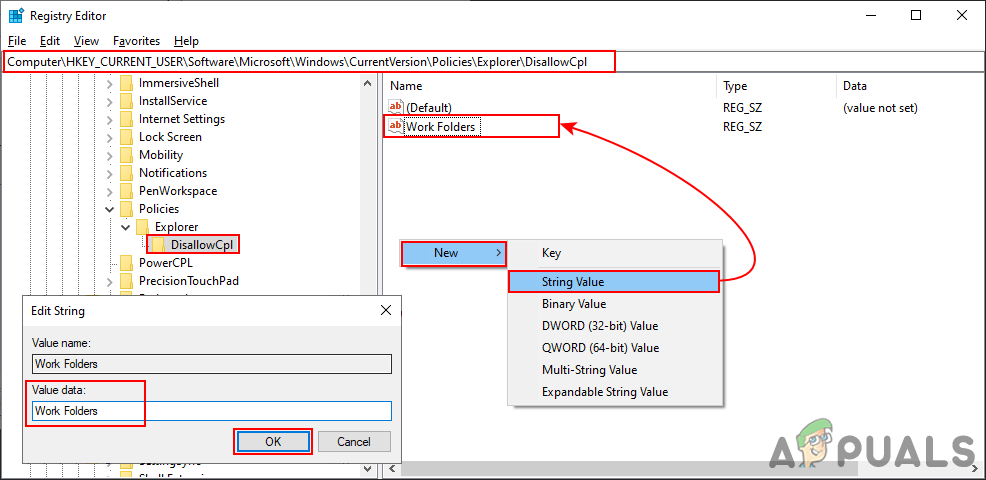Choose String Value from the submenu
Screen dimensions: 986x480
(613, 282)
